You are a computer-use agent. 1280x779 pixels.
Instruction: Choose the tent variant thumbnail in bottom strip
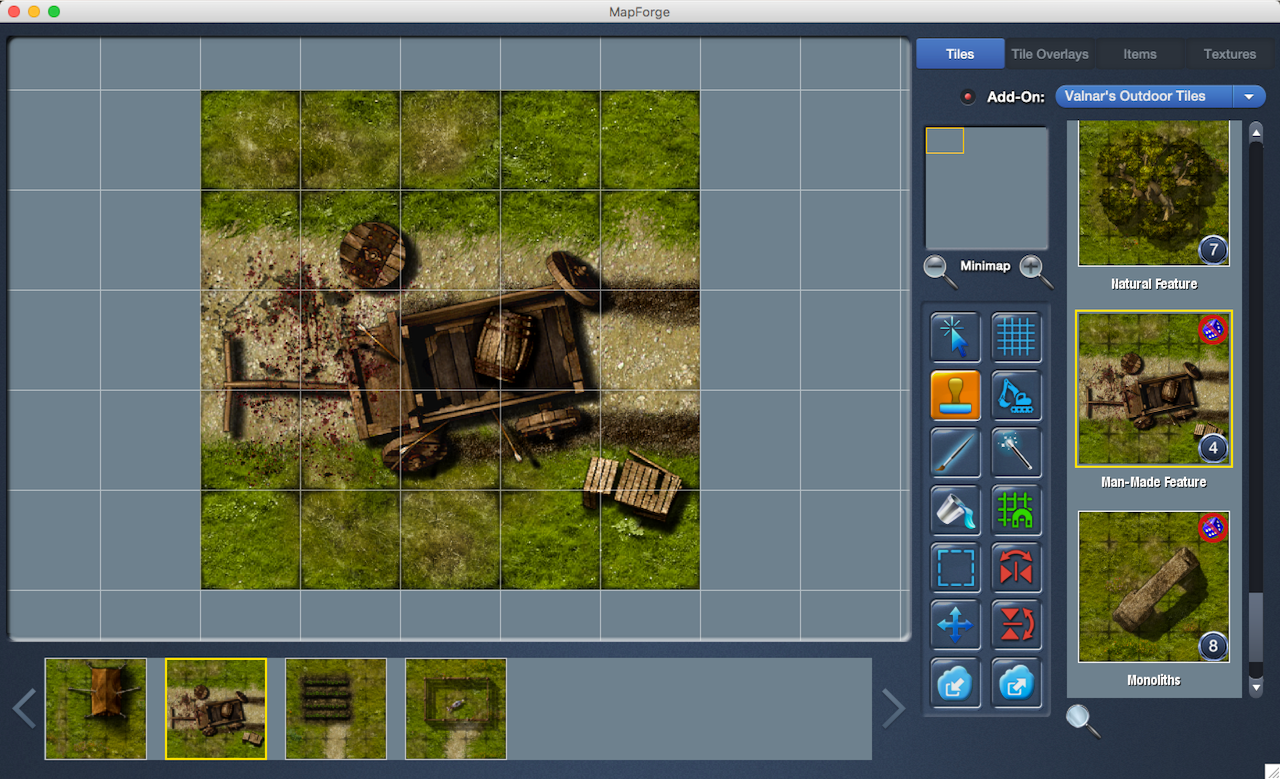[x=96, y=708]
